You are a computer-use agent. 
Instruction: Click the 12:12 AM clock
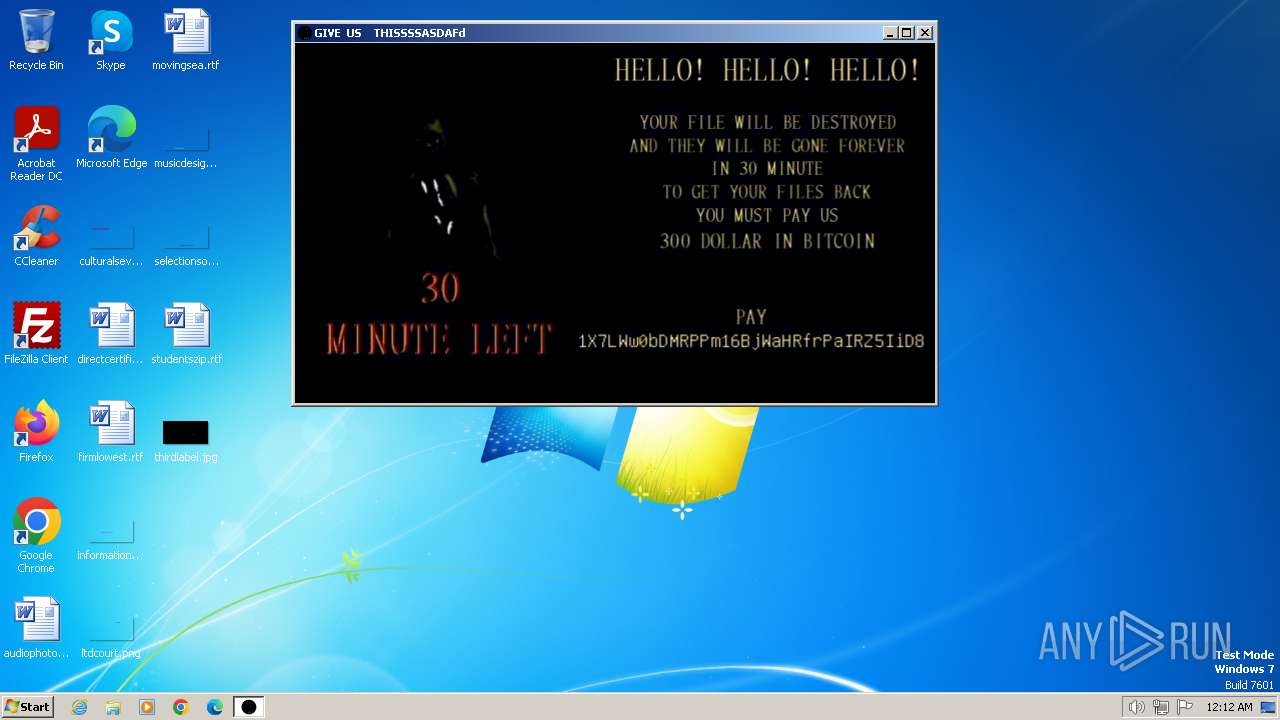(1229, 707)
